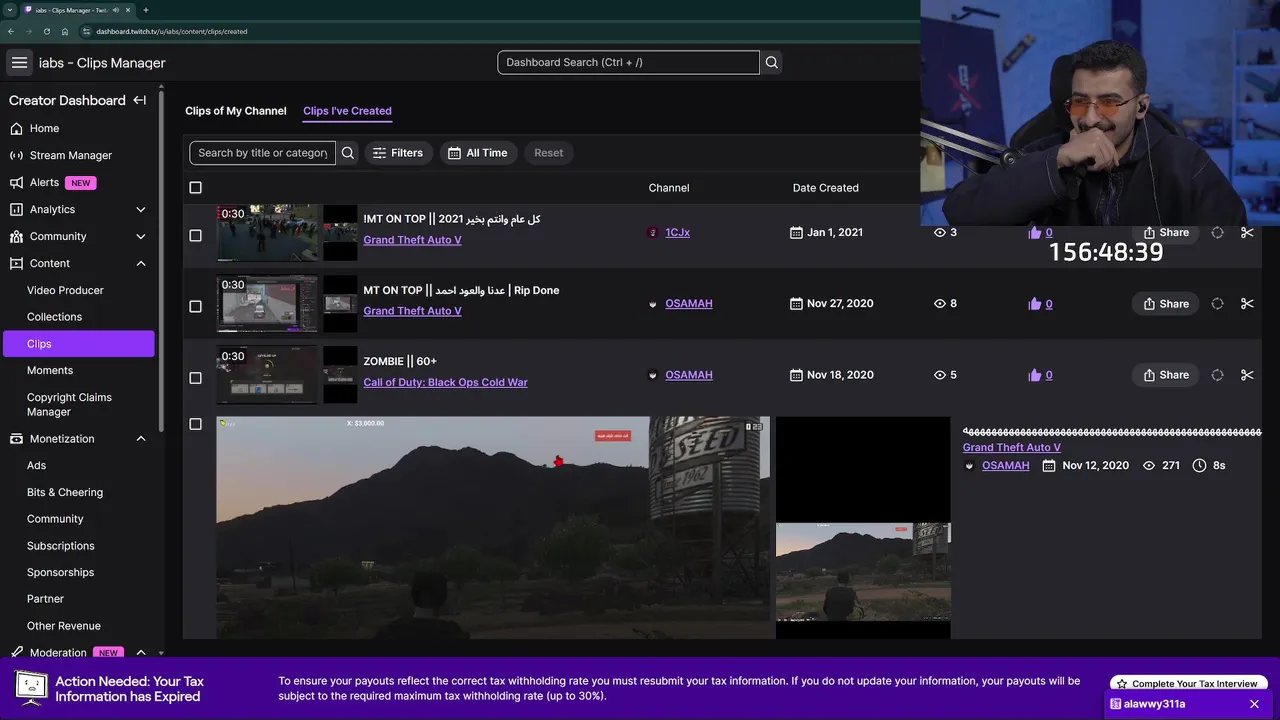Click Share for the Jan 1, 2021 clip

[1166, 232]
